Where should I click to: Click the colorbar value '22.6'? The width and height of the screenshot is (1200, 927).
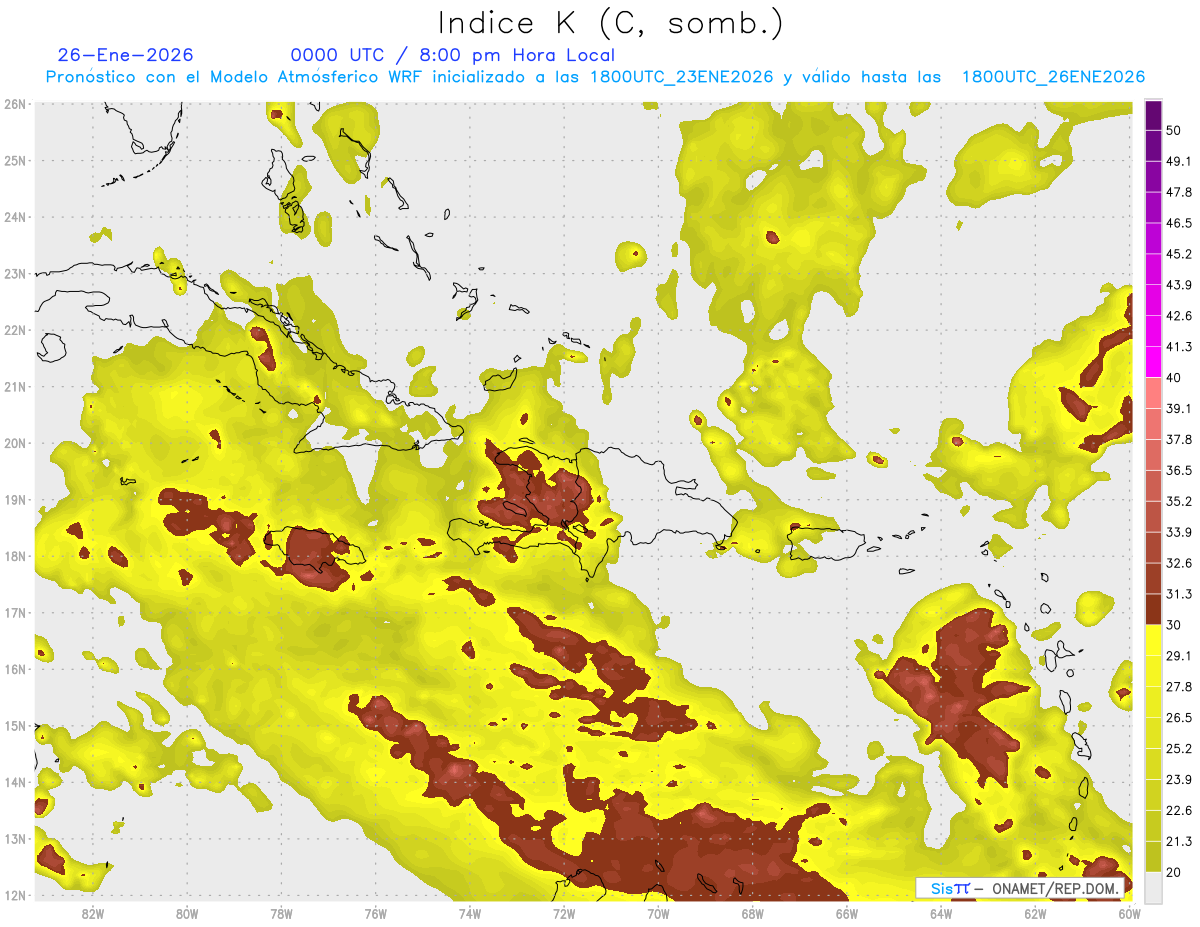click(x=1178, y=811)
